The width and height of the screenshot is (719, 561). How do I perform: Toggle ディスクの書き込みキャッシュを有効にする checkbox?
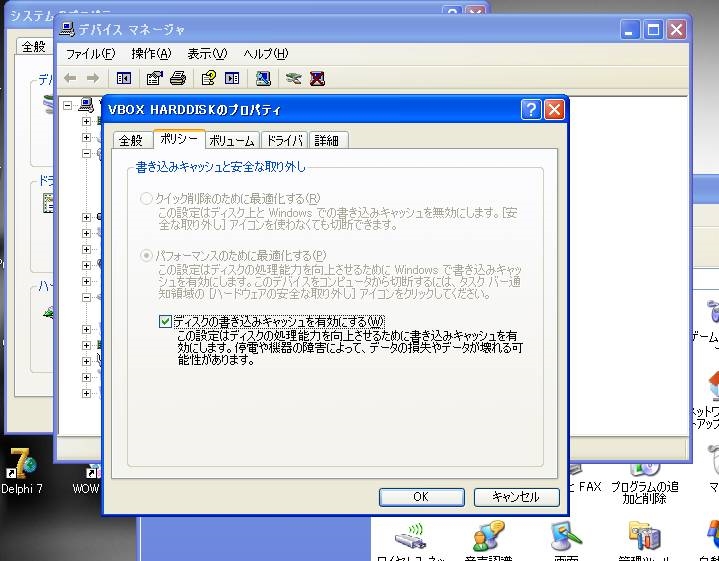click(165, 322)
